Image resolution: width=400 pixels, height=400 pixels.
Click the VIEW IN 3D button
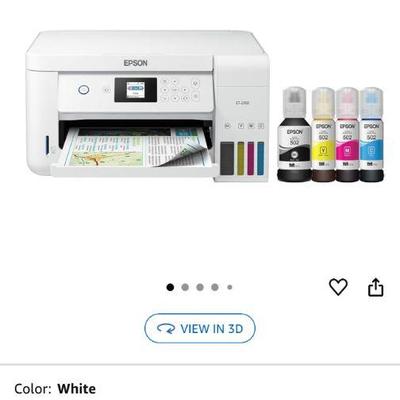[x=200, y=329]
